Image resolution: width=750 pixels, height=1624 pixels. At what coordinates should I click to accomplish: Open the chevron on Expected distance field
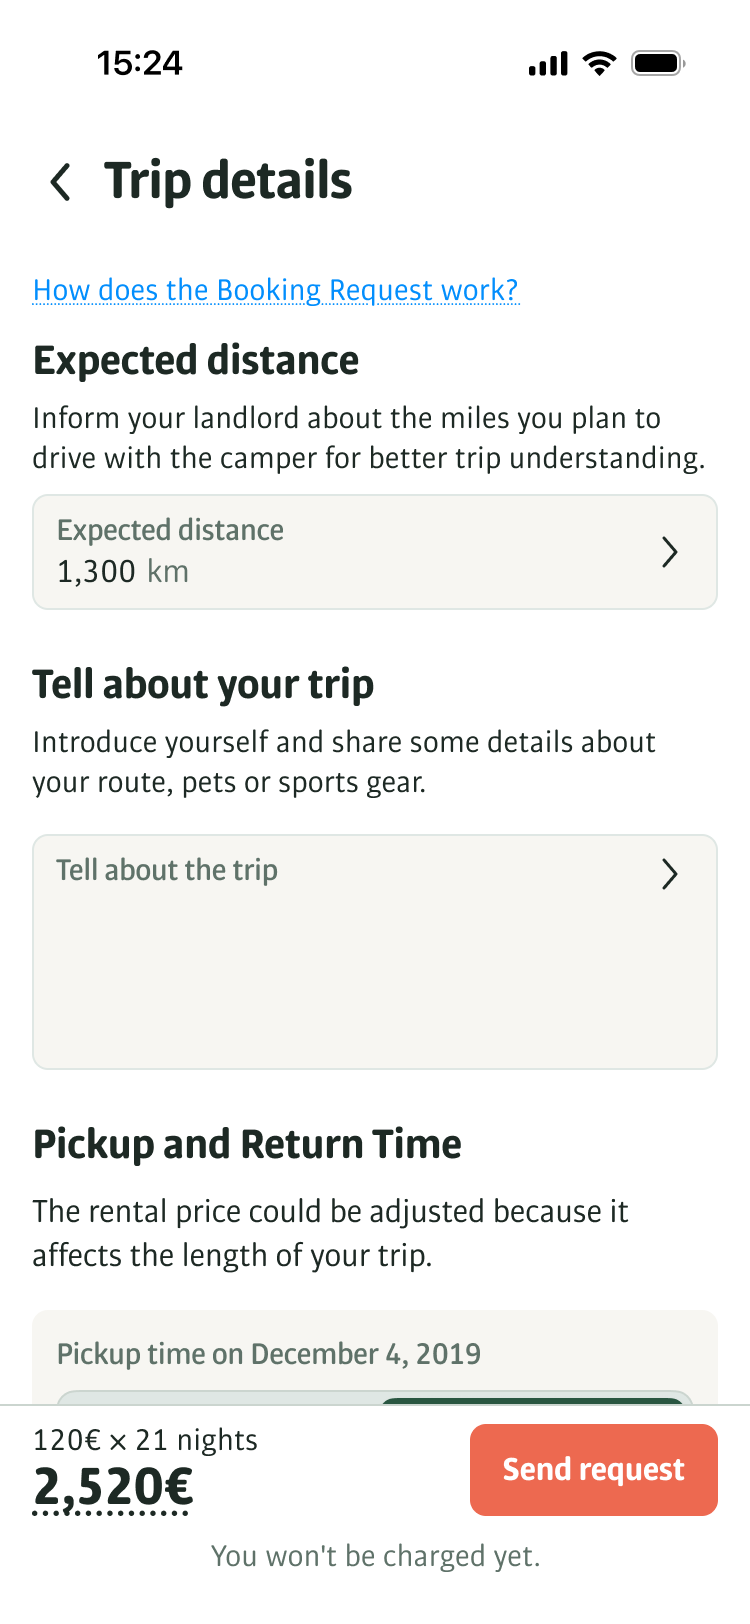tap(670, 552)
